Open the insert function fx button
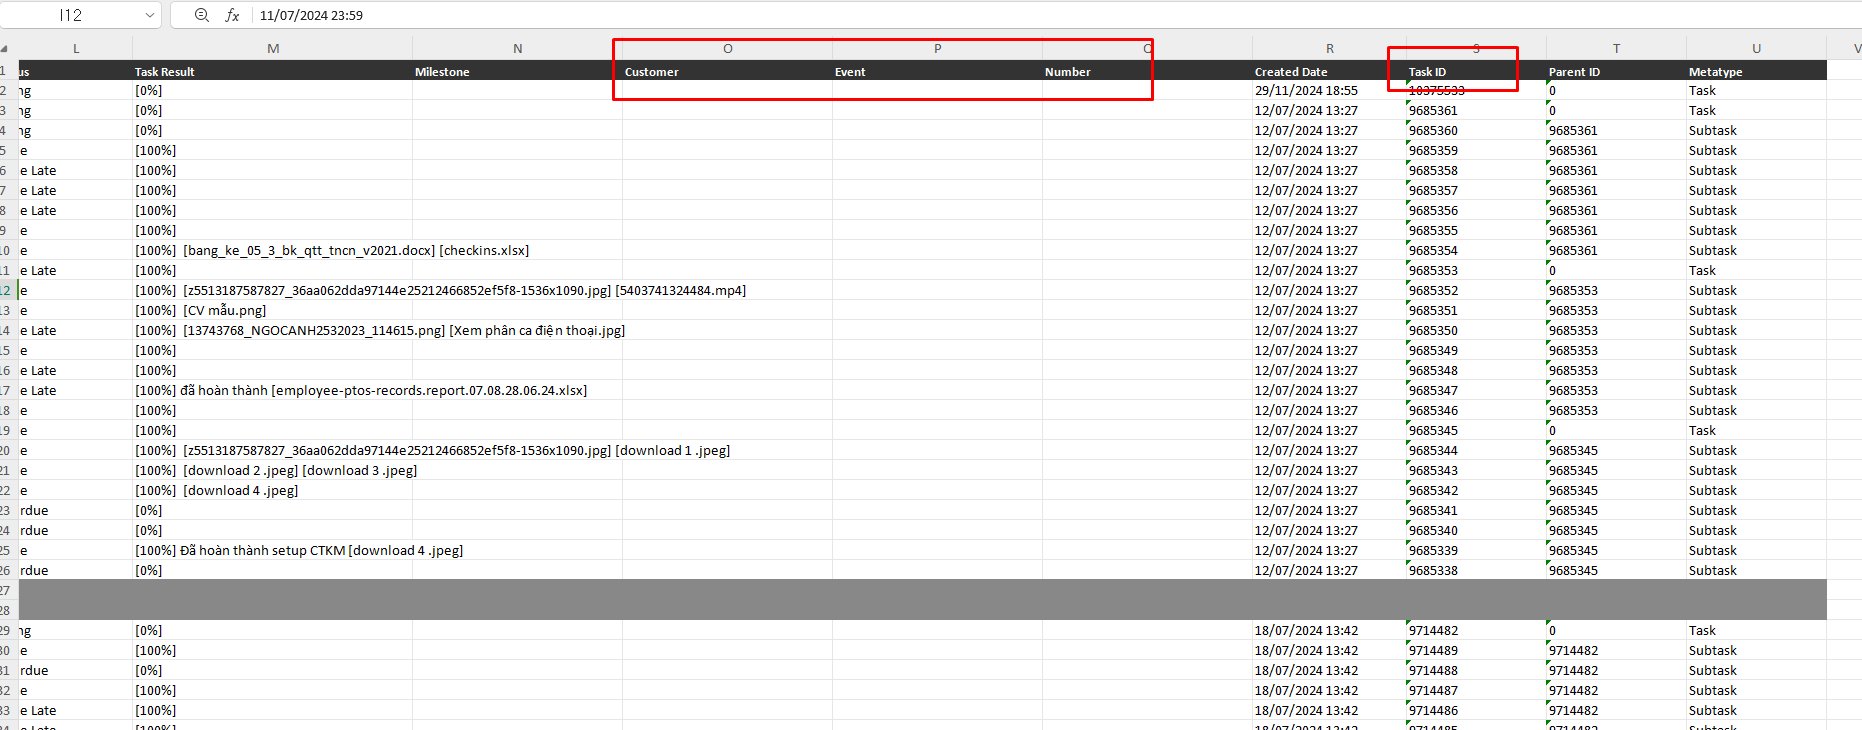Image resolution: width=1862 pixels, height=730 pixels. click(232, 15)
